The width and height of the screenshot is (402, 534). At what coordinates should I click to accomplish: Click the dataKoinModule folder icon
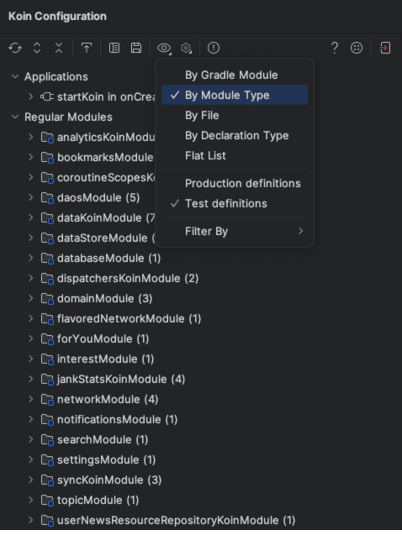pyautogui.click(x=47, y=218)
